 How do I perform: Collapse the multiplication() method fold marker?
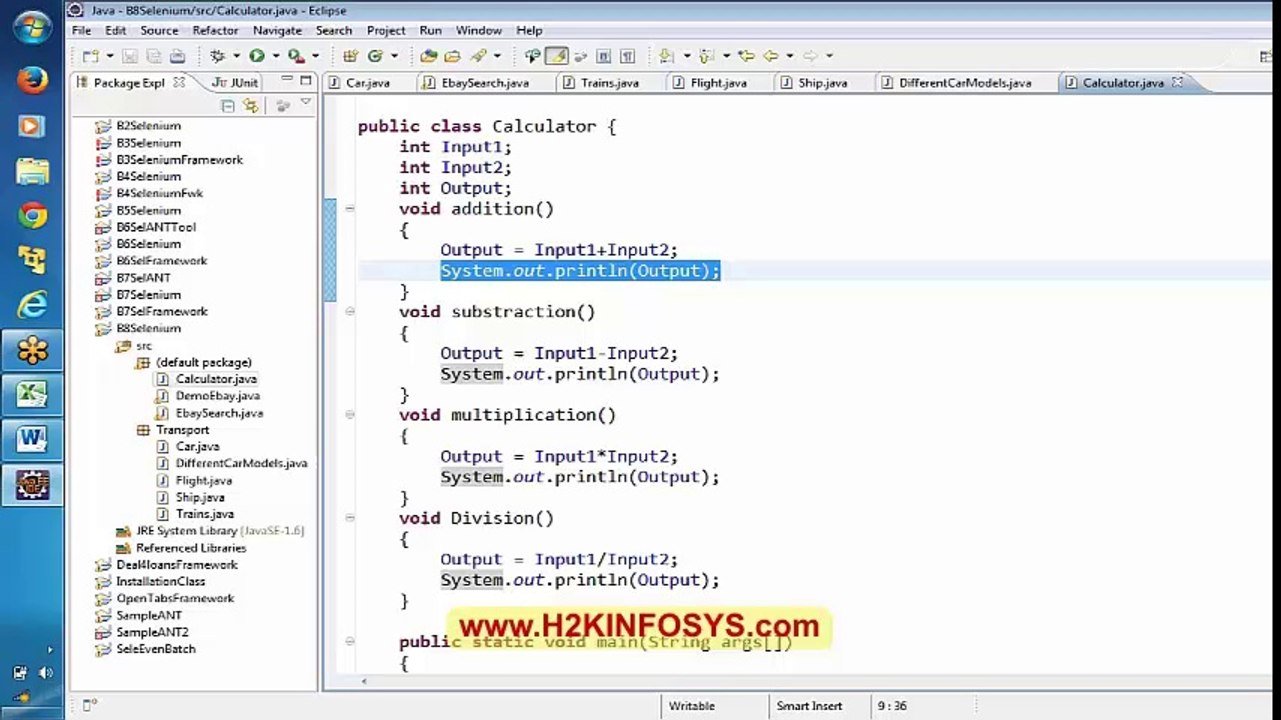pos(350,415)
